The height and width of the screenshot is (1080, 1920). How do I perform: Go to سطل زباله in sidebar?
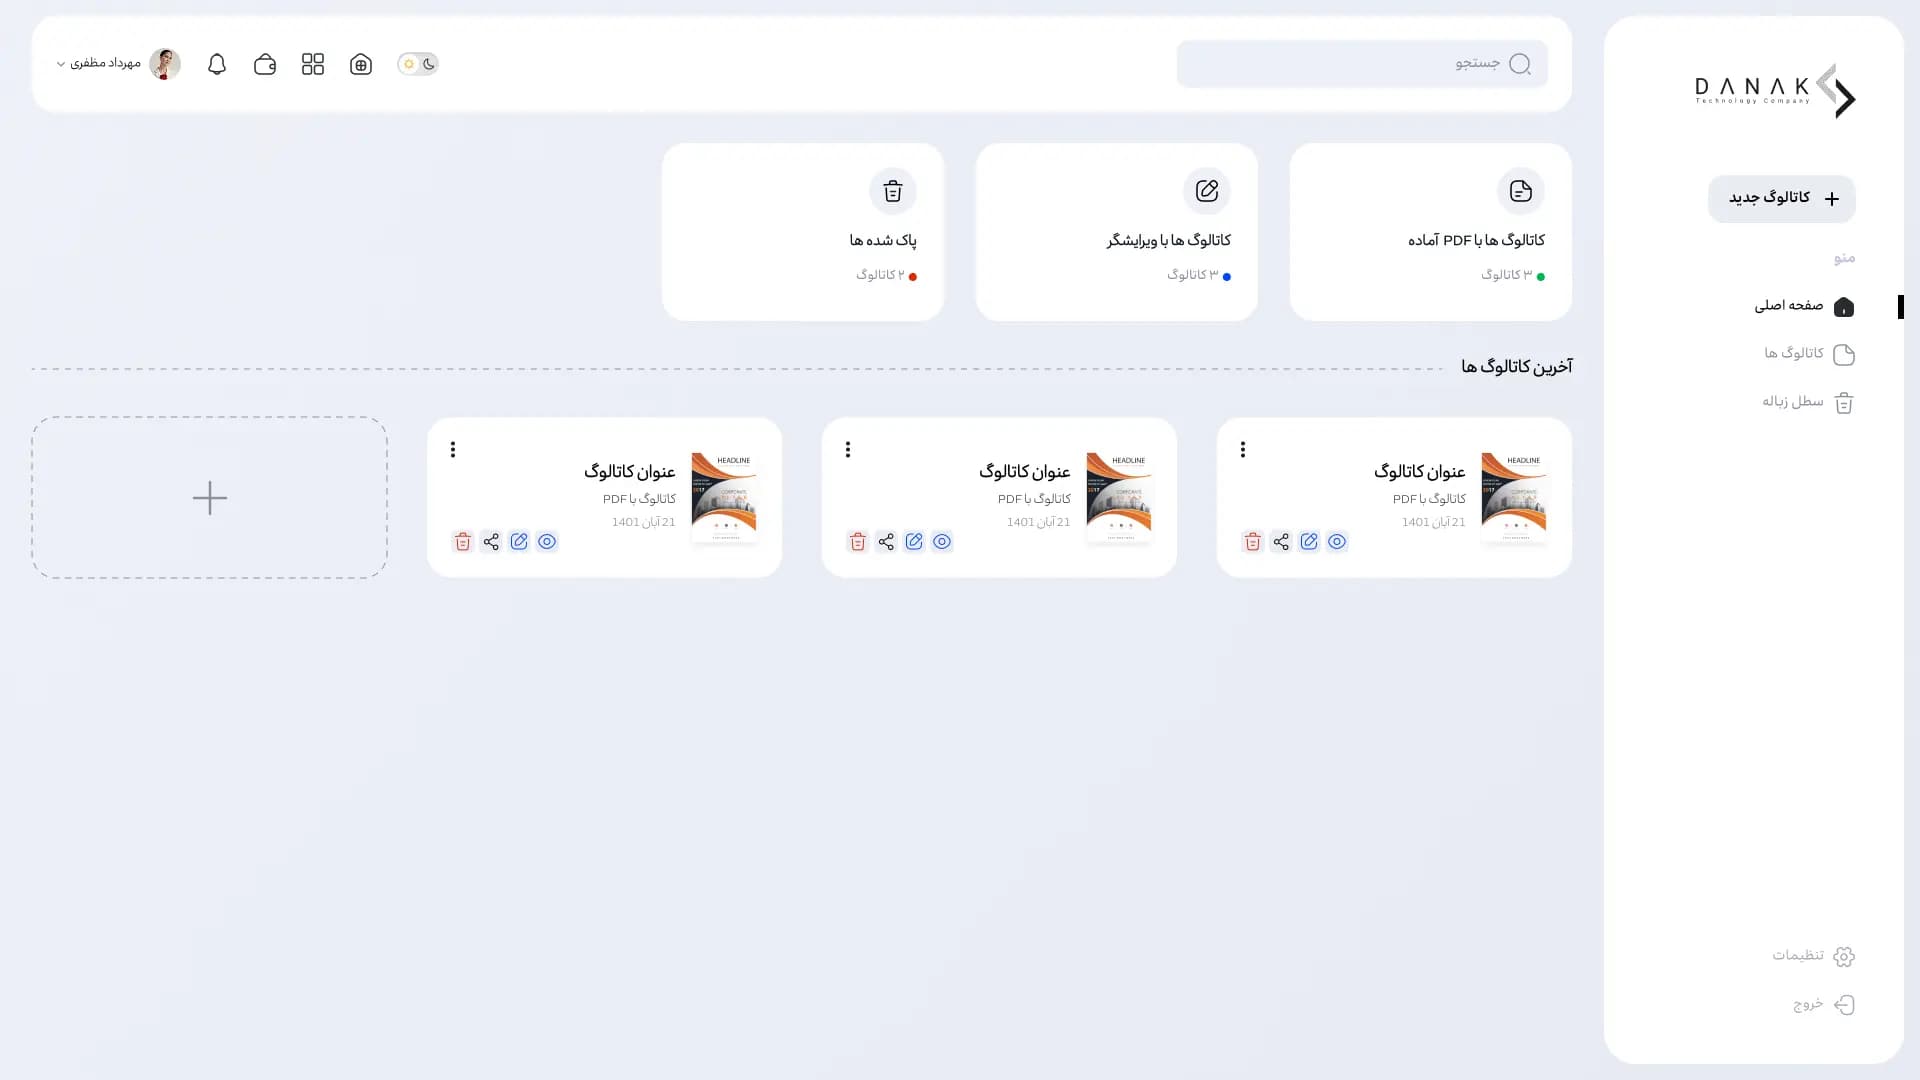(1807, 402)
